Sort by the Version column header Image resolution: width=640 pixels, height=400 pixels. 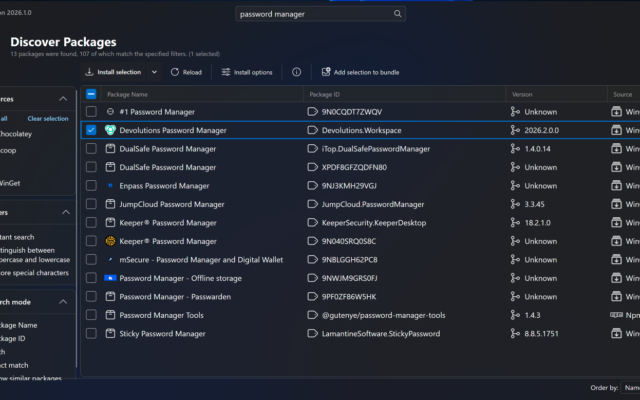[x=522, y=94]
